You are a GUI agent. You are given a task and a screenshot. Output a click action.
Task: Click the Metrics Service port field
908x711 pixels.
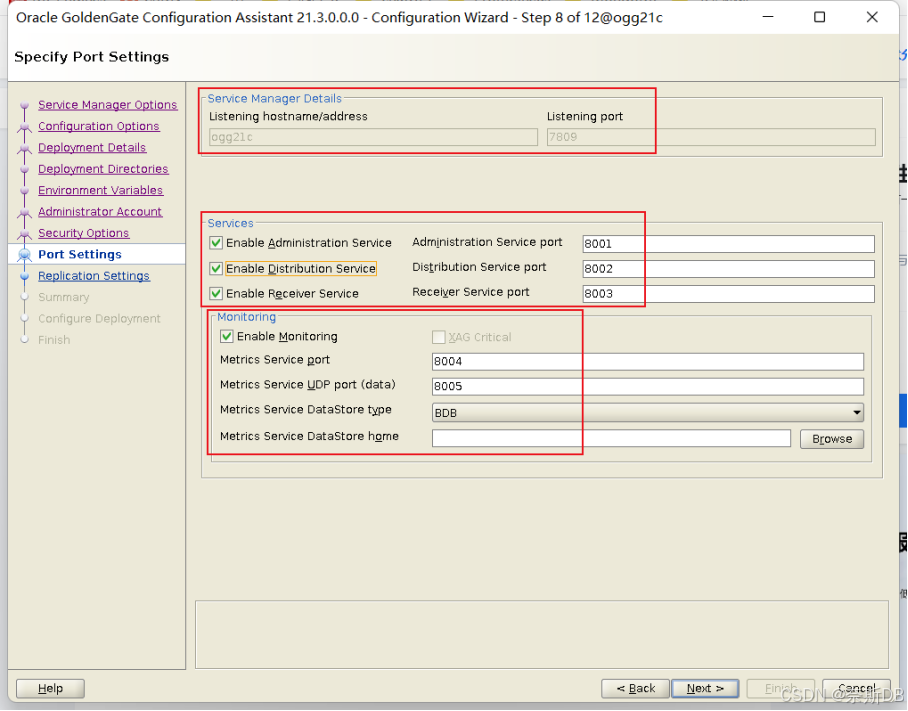[648, 361]
